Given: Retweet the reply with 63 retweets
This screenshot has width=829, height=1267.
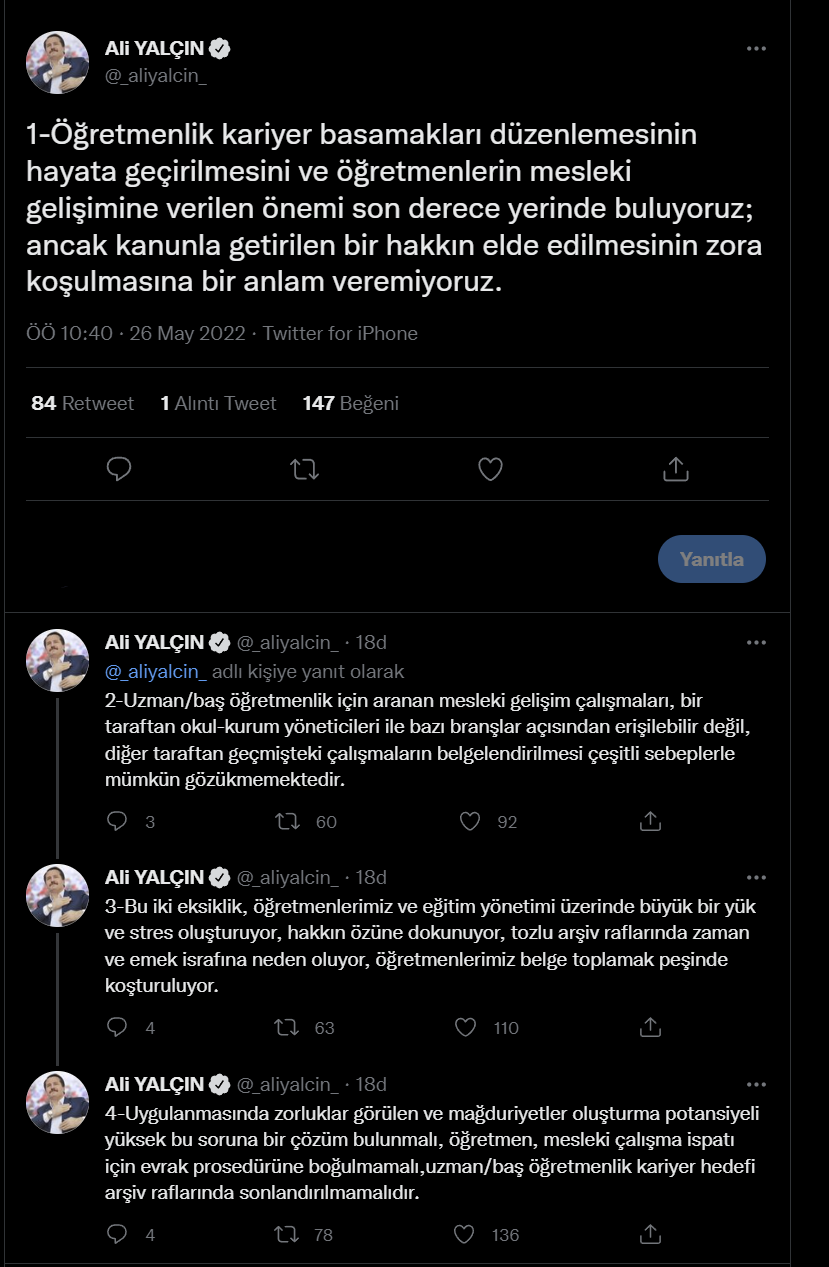Looking at the screenshot, I should tap(287, 1027).
